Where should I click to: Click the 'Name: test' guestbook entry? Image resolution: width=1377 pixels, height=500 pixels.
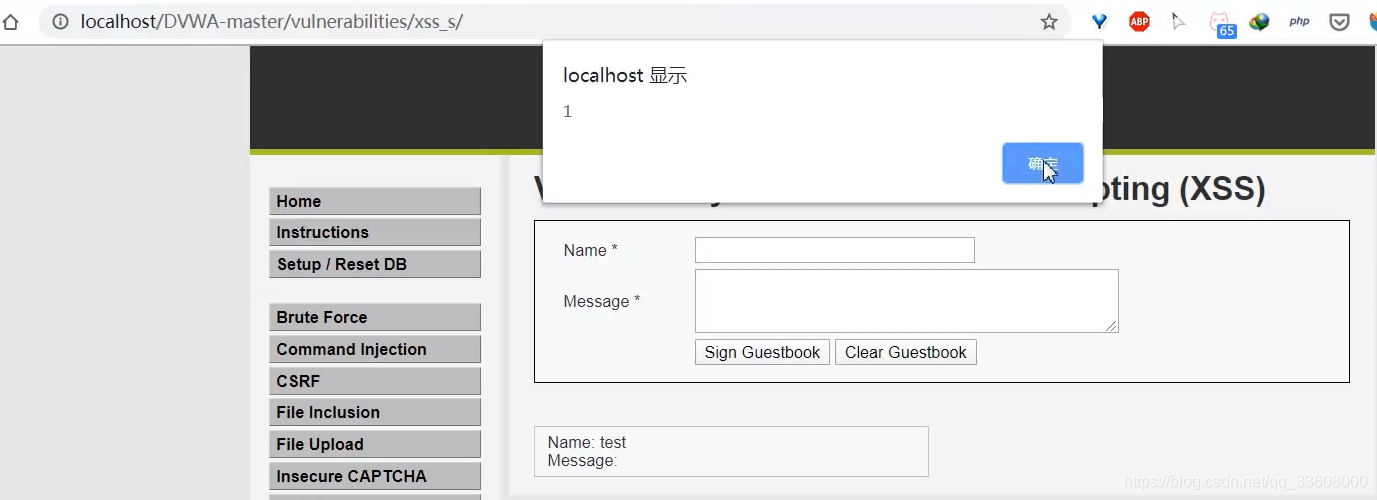click(x=587, y=442)
